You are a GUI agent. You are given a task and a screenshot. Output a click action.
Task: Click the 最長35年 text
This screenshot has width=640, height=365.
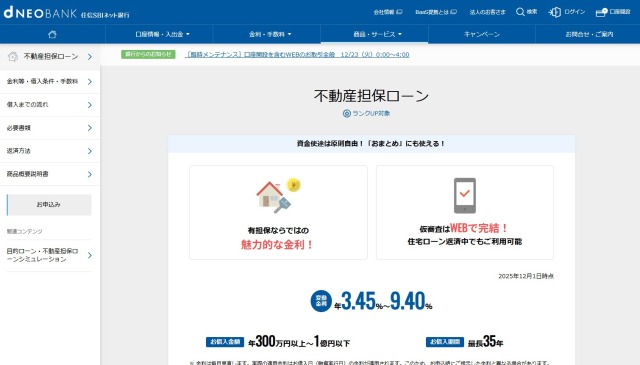[485, 341]
